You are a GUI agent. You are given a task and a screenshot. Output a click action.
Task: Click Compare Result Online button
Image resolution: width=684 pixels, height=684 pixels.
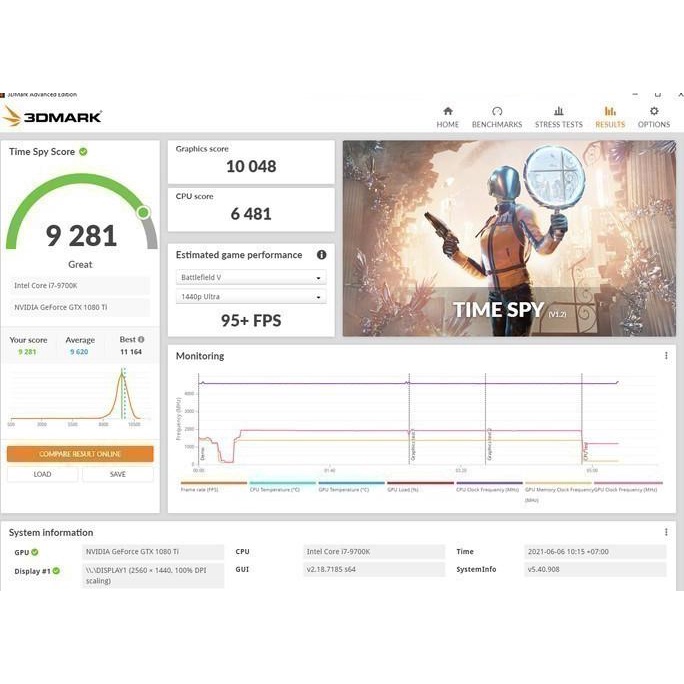[80, 454]
